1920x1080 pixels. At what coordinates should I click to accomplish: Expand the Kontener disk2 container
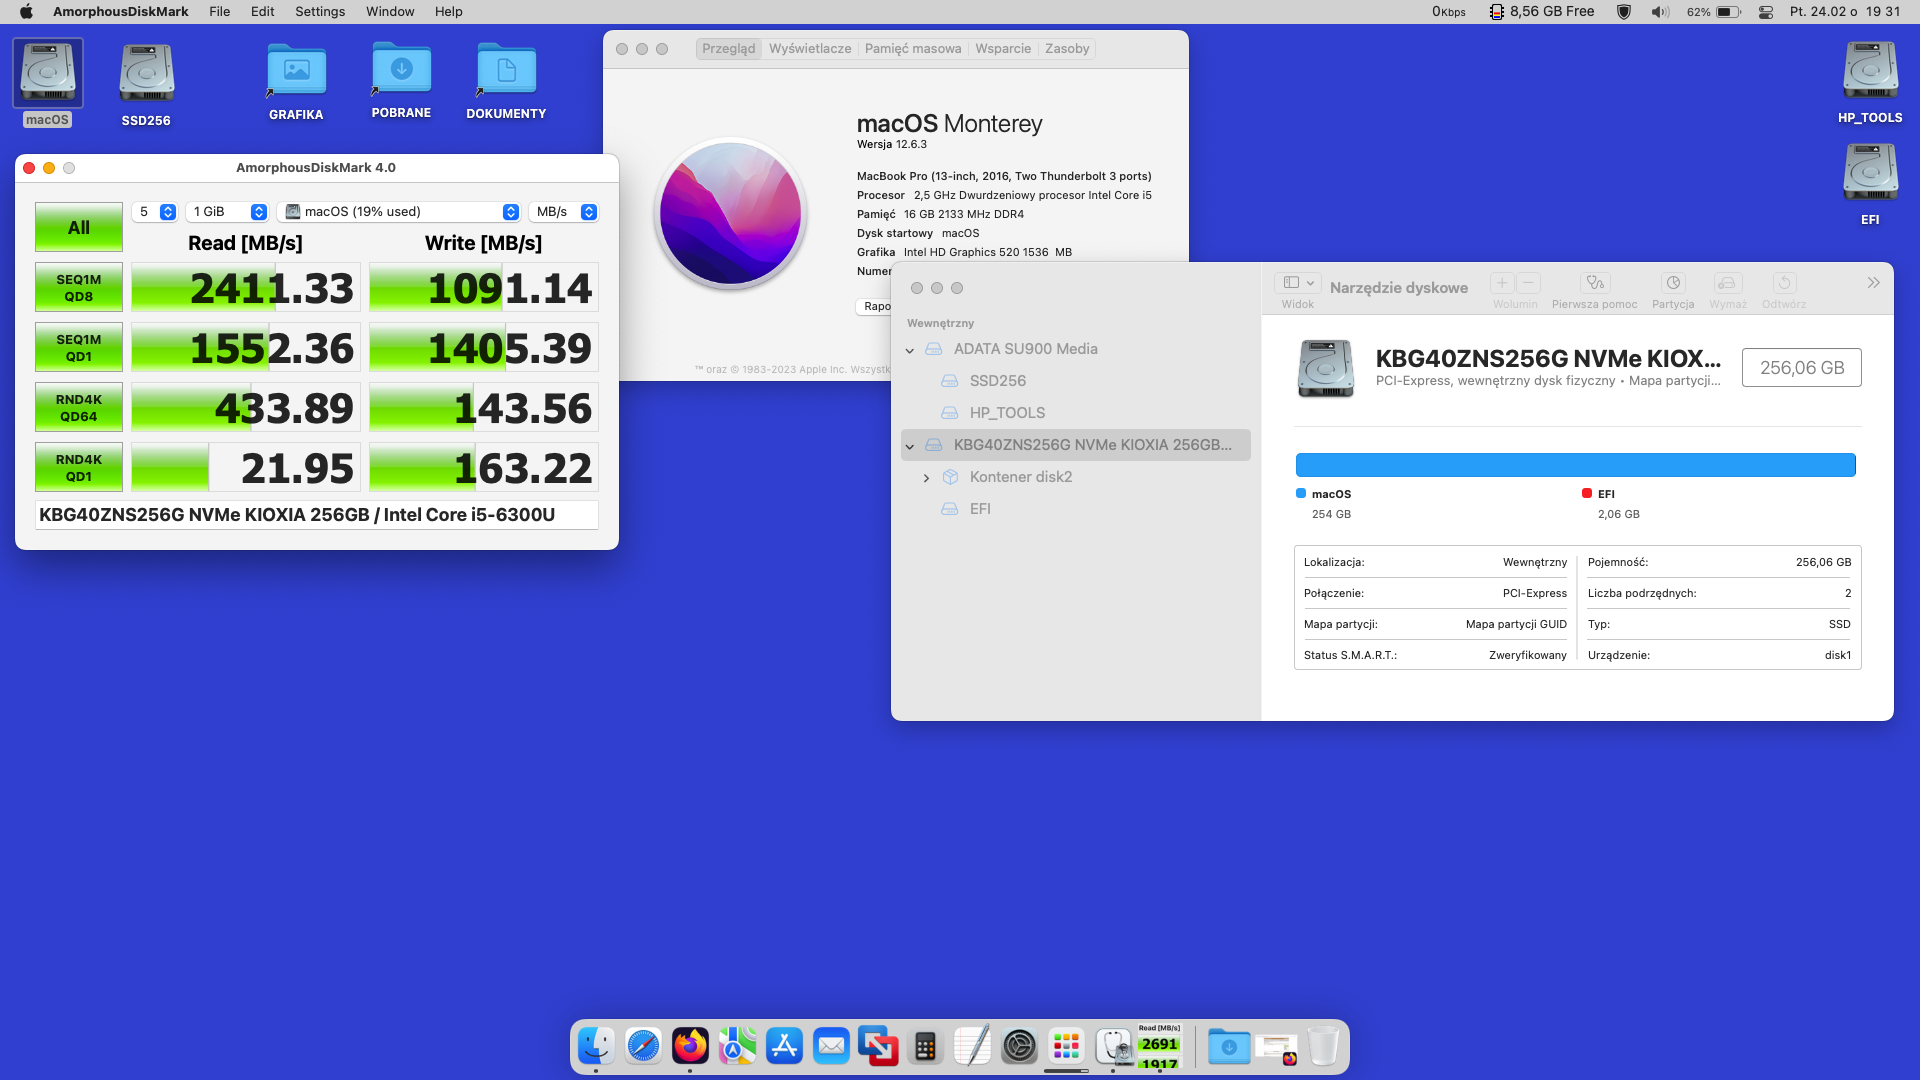pyautogui.click(x=926, y=478)
